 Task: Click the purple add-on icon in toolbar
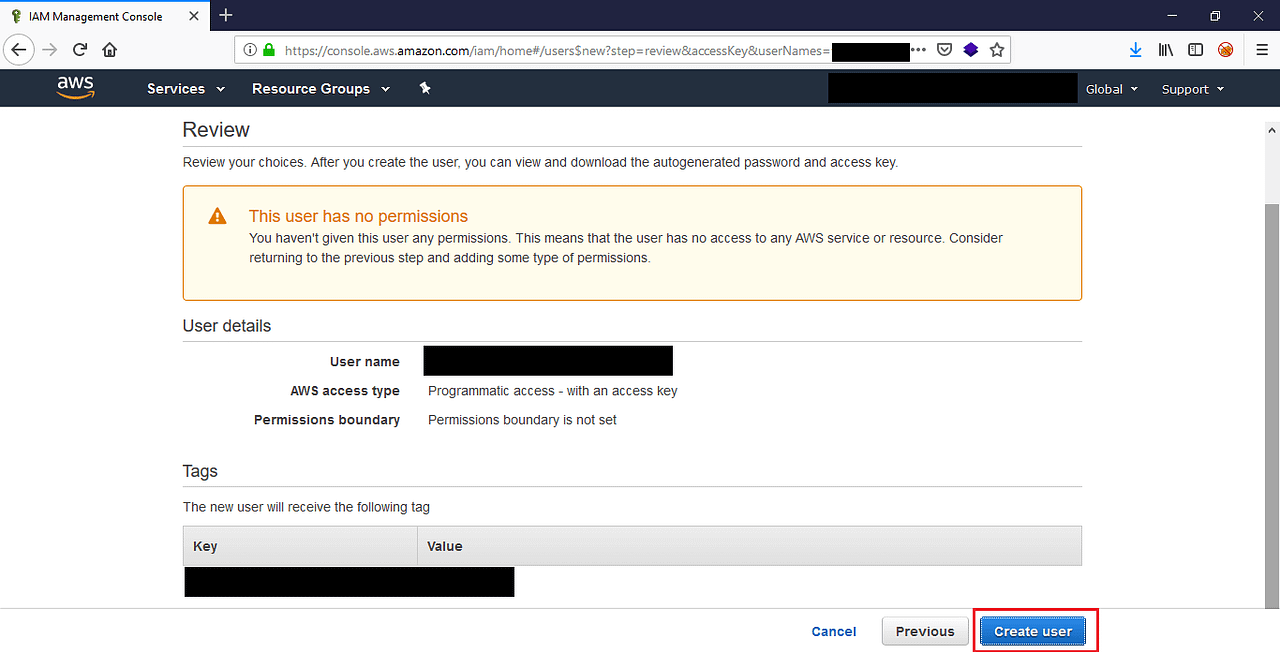(970, 49)
